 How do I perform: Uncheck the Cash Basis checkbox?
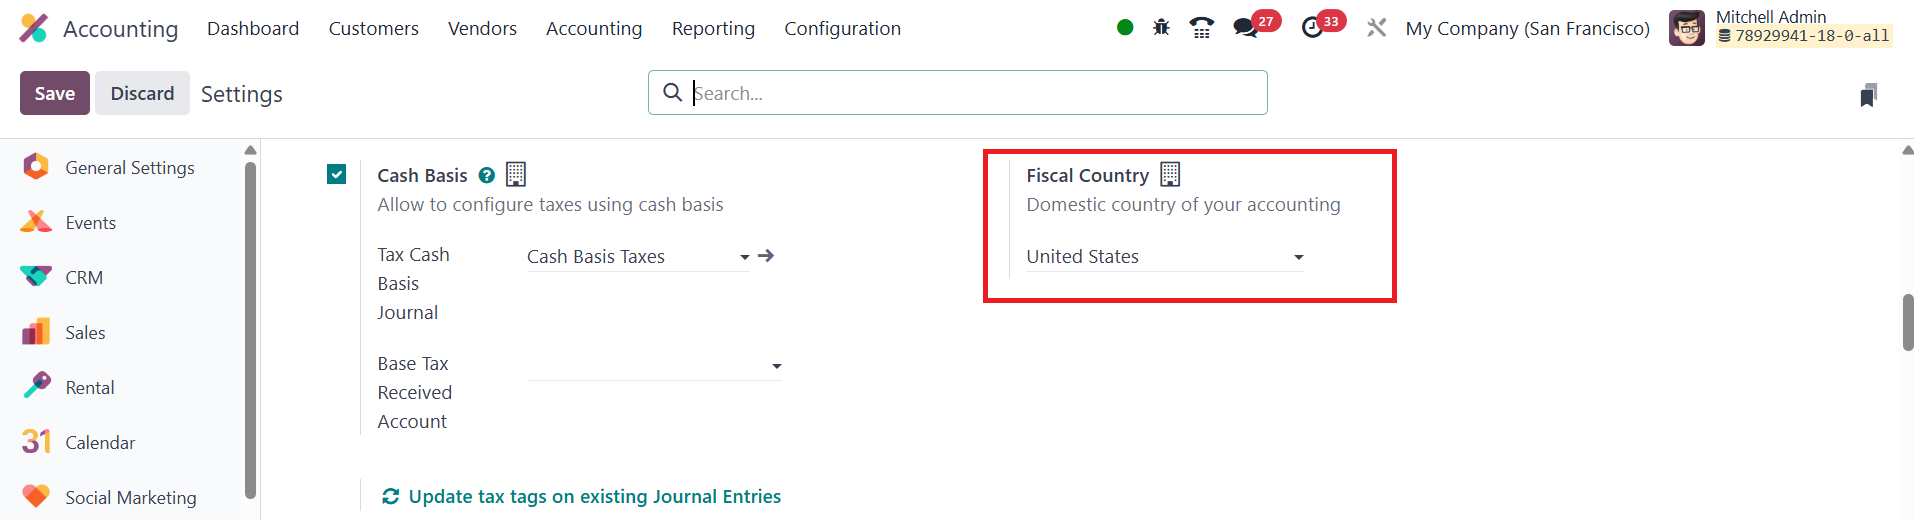click(337, 175)
